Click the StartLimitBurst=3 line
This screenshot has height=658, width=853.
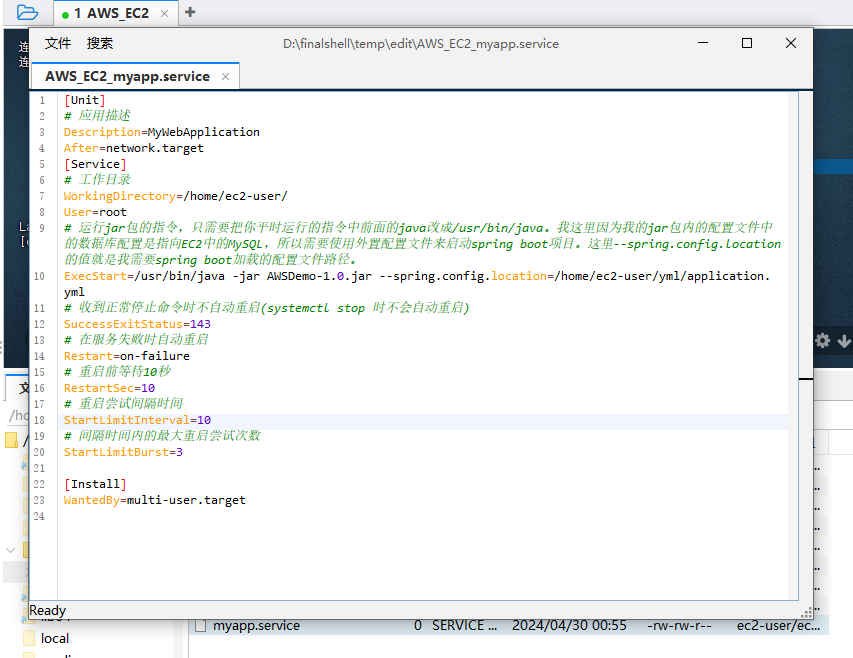click(x=123, y=452)
